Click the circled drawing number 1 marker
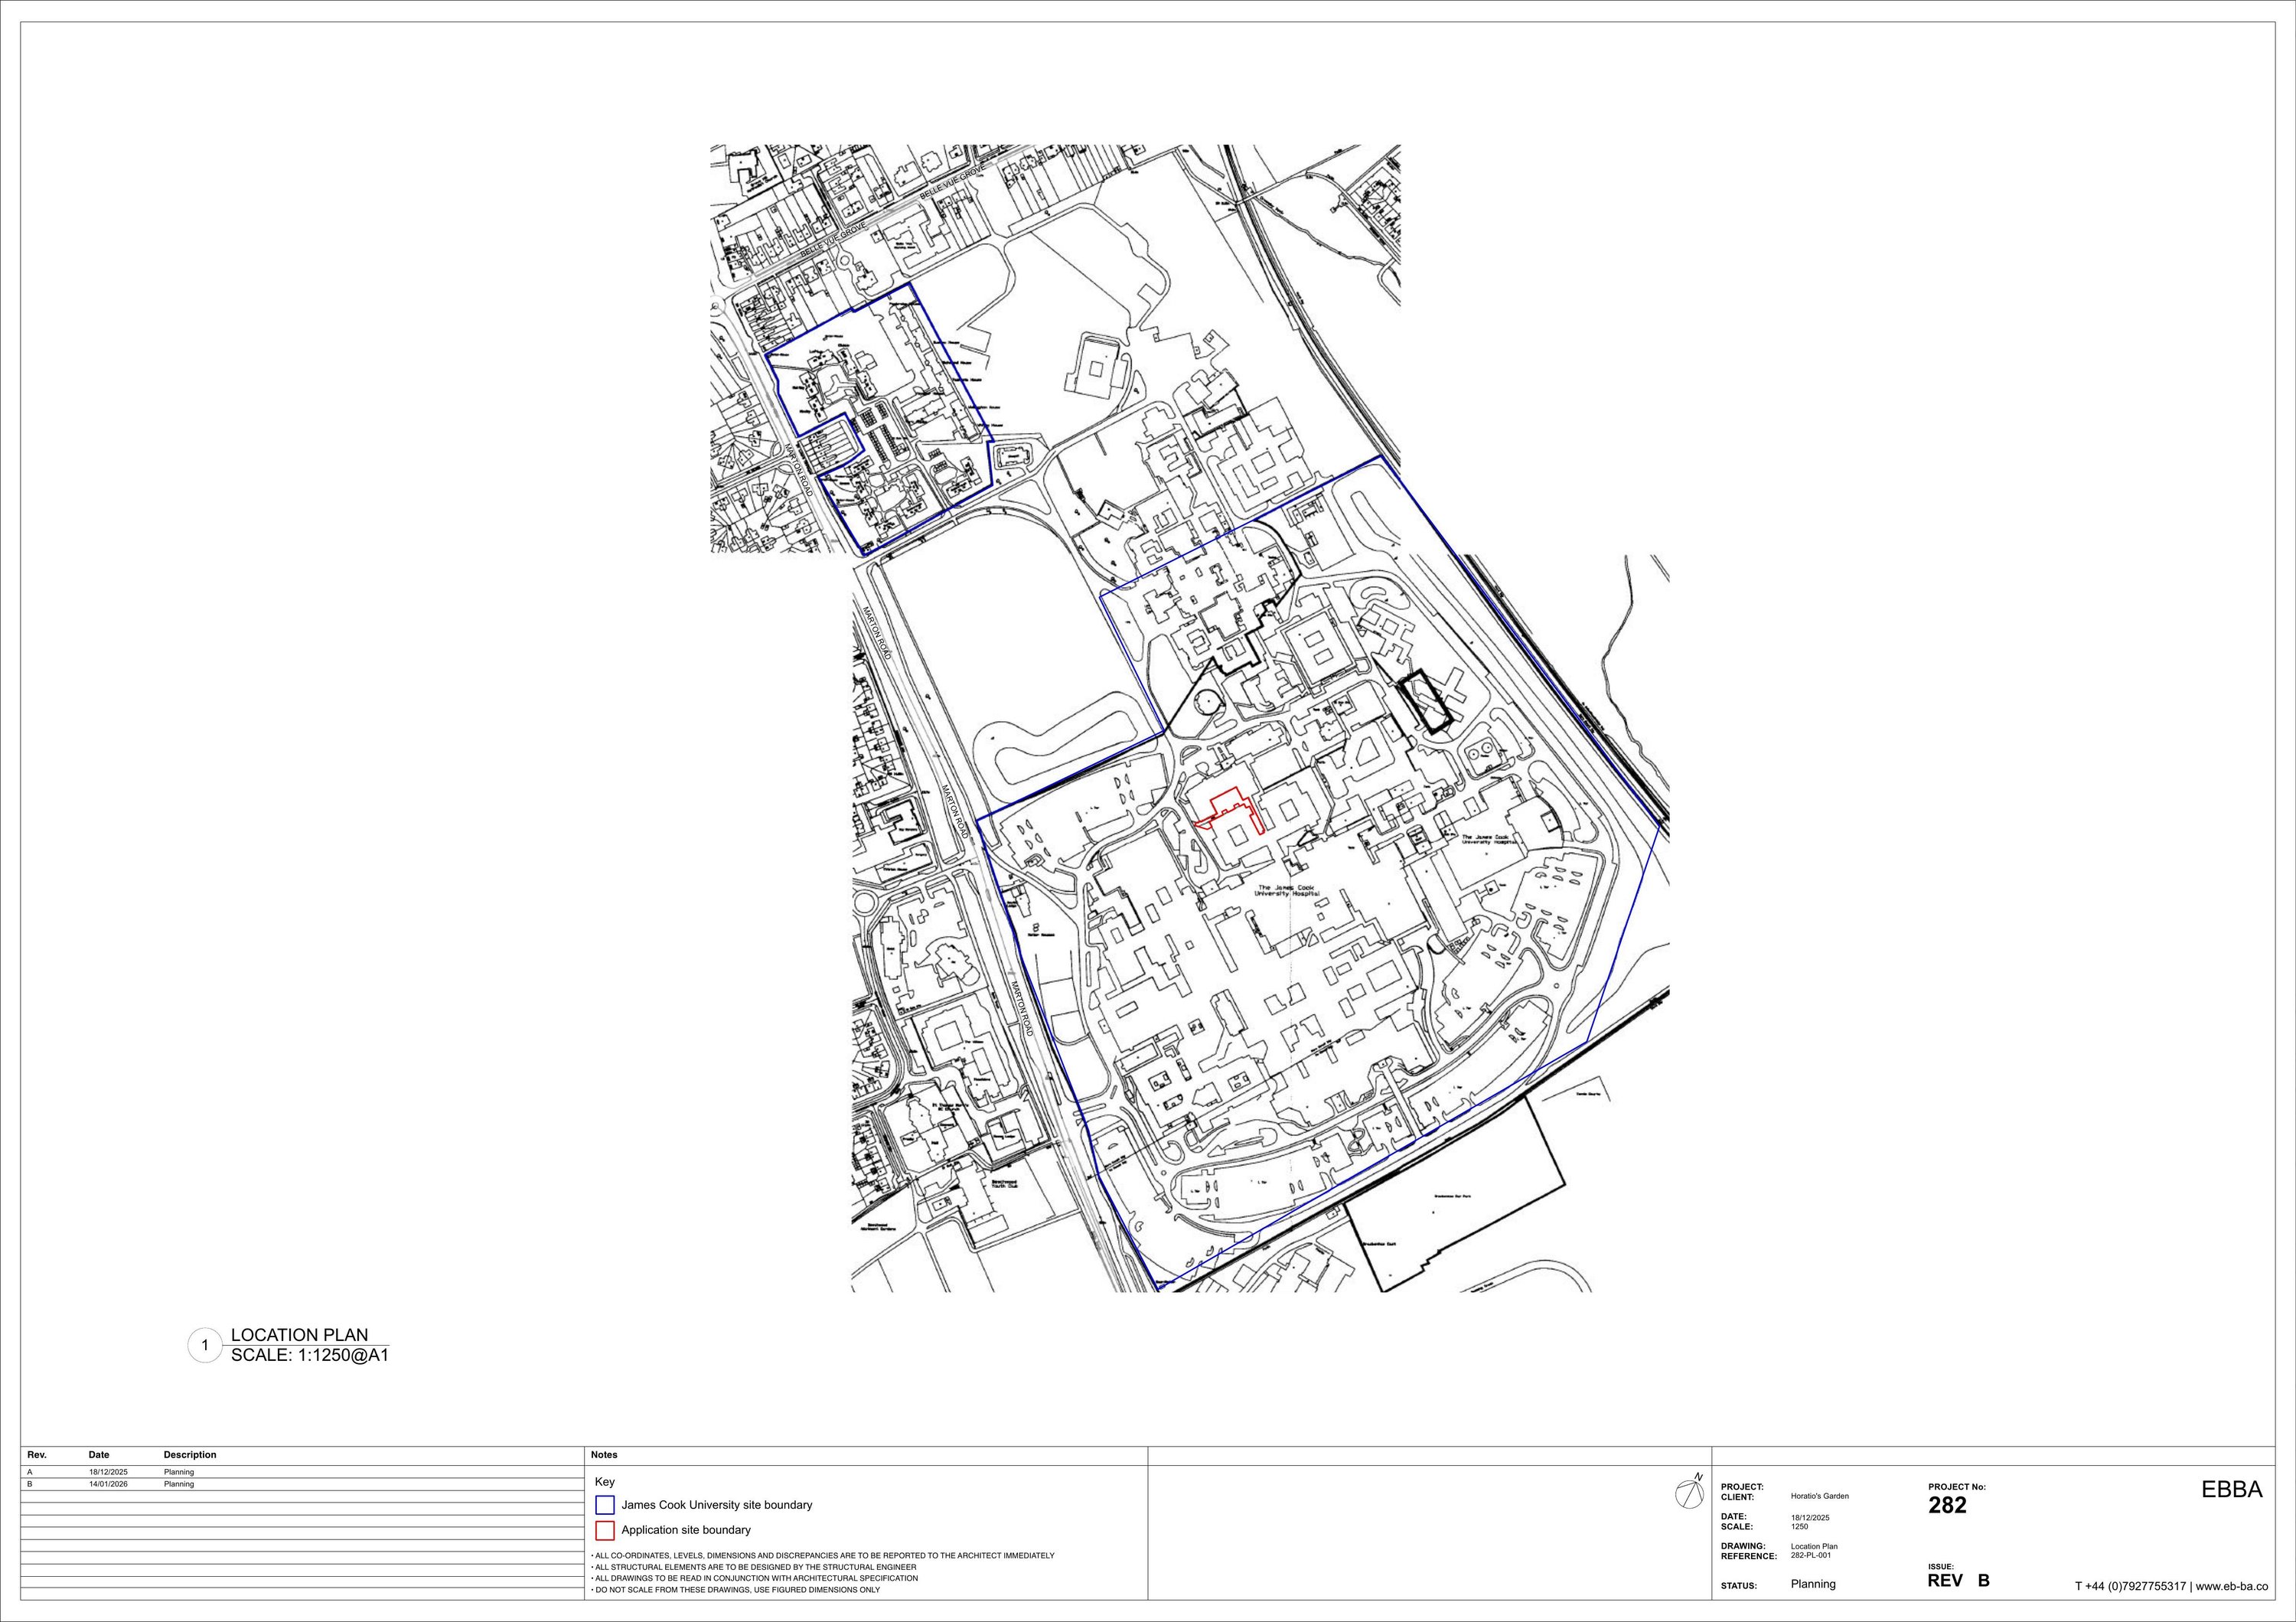This screenshot has height=1622, width=2296. pos(204,1346)
